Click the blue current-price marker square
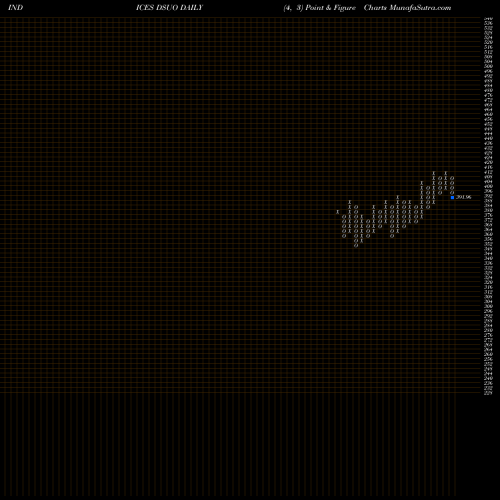 coord(452,197)
